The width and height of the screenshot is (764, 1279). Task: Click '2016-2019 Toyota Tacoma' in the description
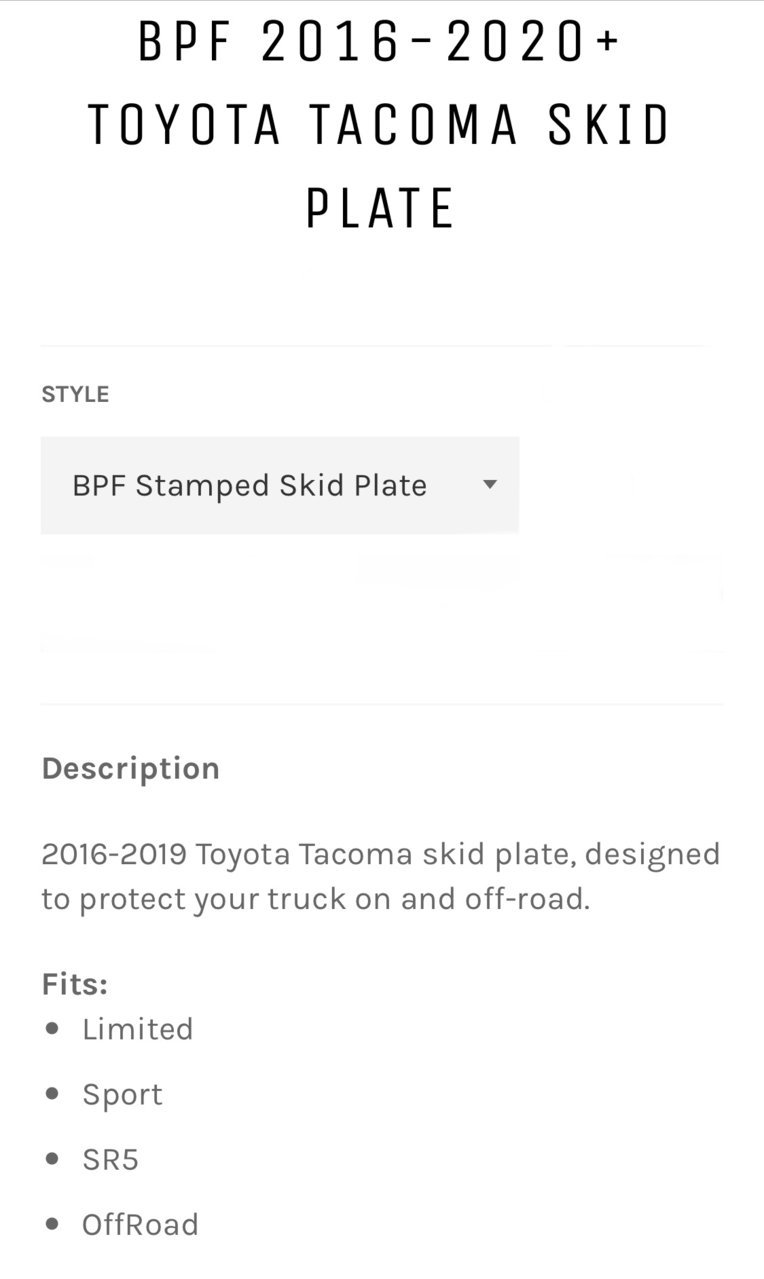[226, 855]
